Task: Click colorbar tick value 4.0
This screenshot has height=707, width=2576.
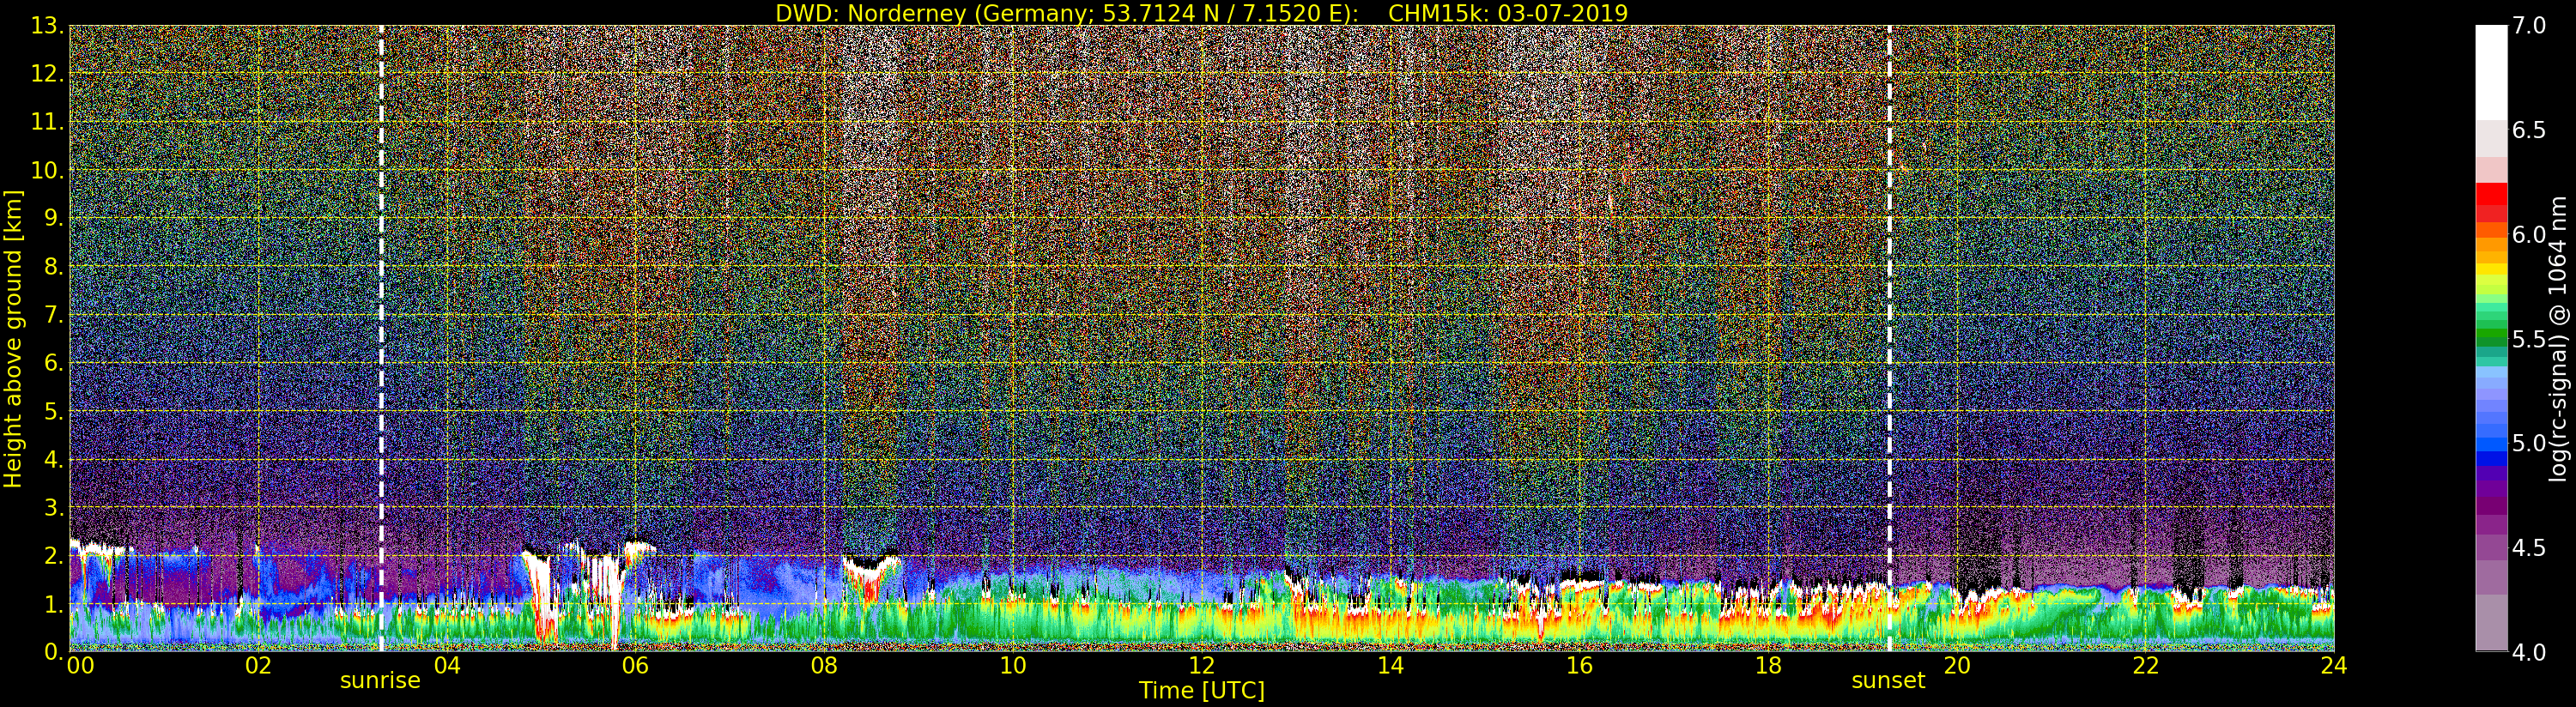Action: point(2529,652)
